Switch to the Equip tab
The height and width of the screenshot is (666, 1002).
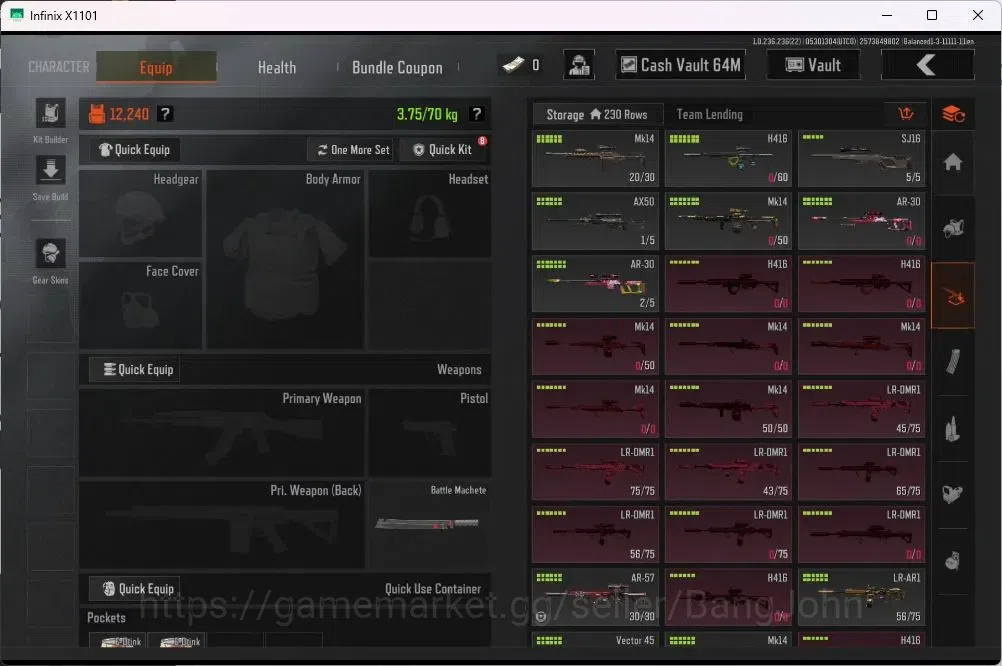156,67
